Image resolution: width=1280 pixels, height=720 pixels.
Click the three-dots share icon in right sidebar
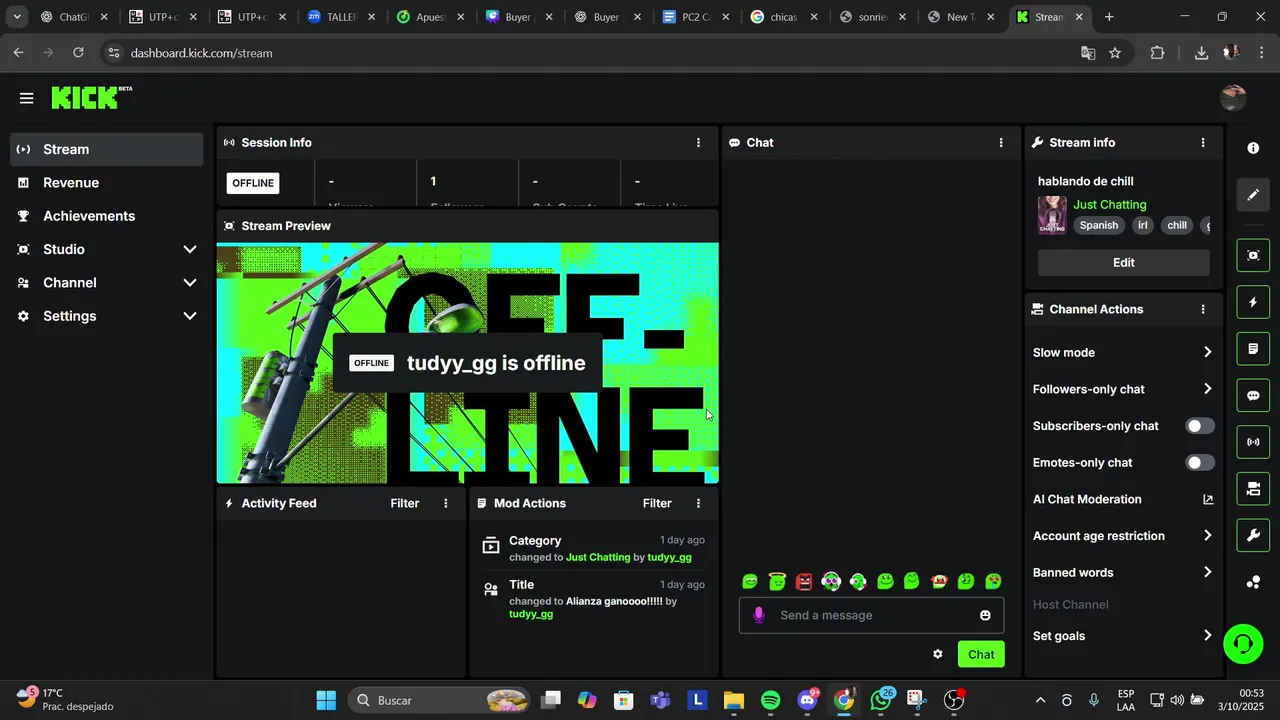click(1253, 582)
